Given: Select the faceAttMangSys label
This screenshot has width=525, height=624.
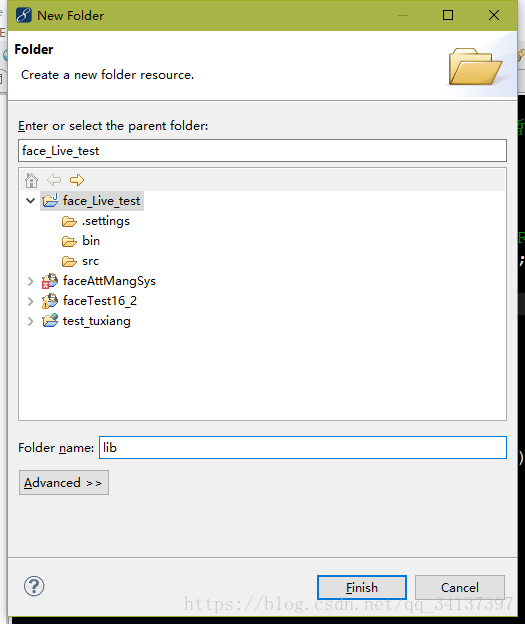Looking at the screenshot, I should click(109, 281).
